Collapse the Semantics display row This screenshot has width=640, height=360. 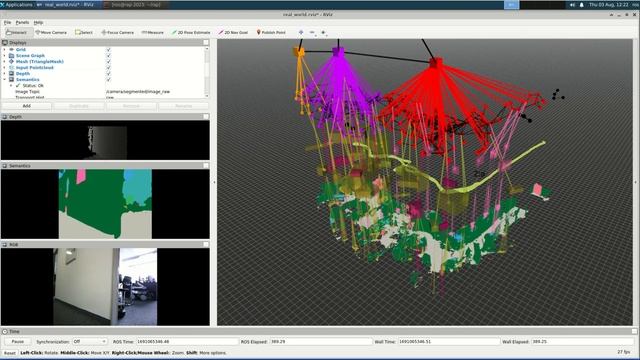(x=4, y=80)
